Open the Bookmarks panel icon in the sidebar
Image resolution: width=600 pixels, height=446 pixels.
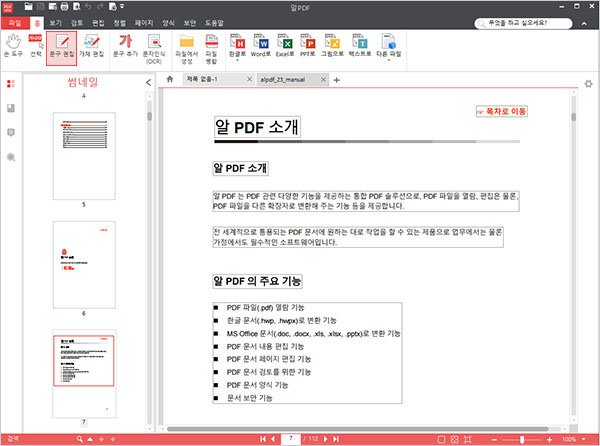11,108
